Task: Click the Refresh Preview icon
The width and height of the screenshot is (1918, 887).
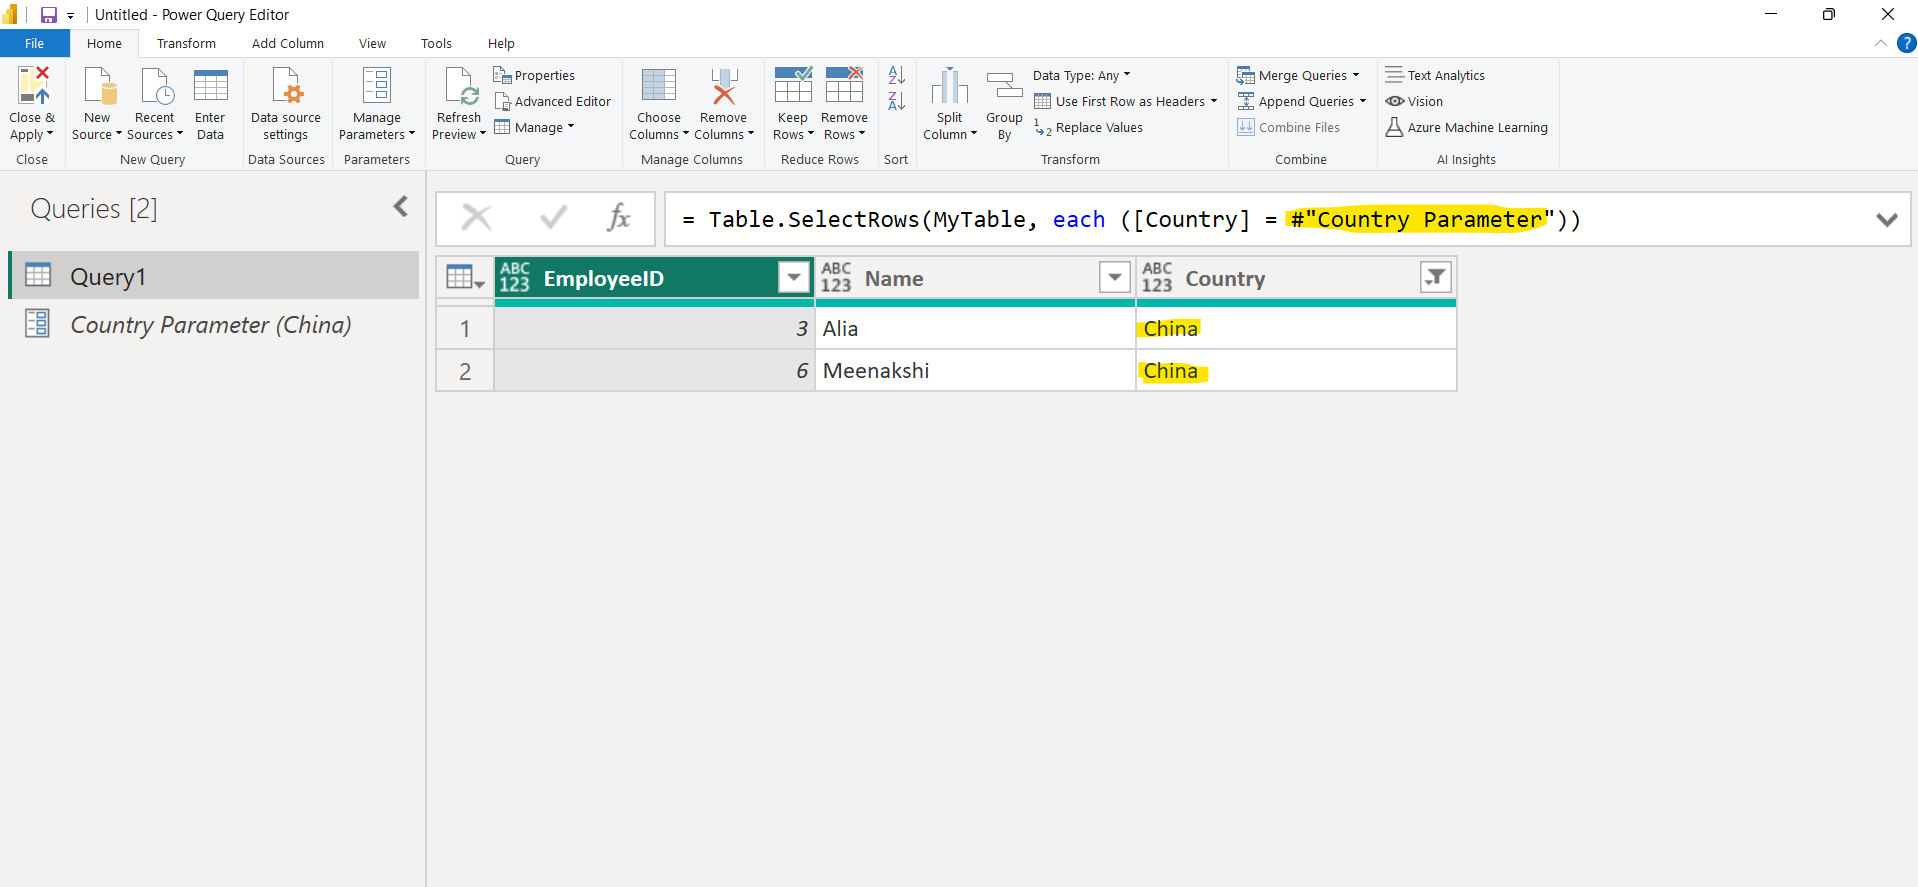Action: pos(460,87)
